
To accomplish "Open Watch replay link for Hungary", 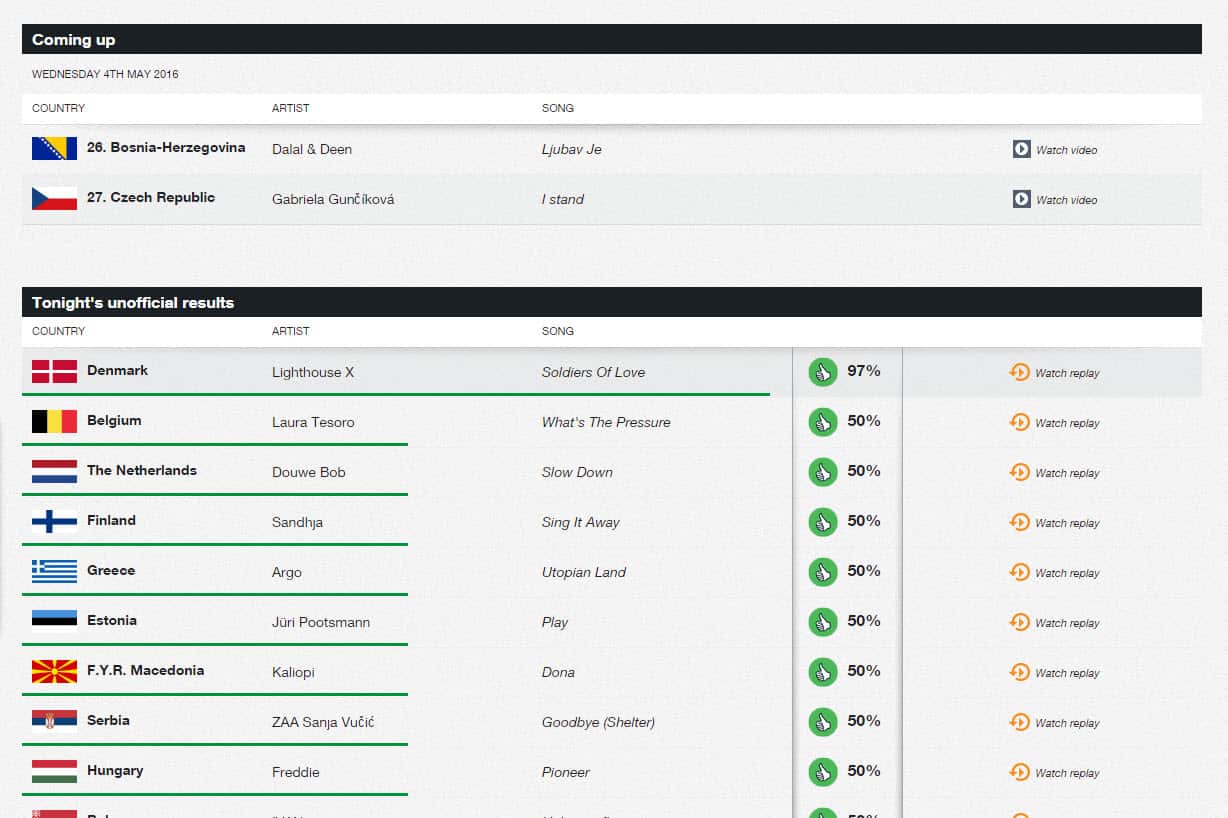I will [x=1066, y=773].
